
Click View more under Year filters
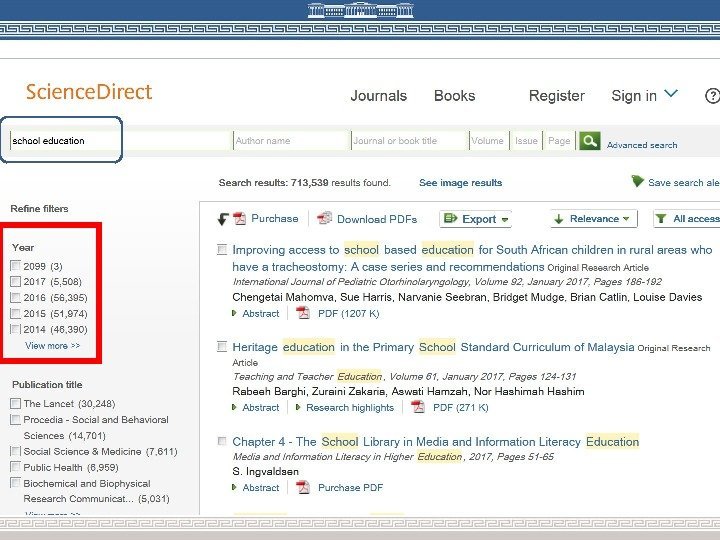[x=52, y=345]
